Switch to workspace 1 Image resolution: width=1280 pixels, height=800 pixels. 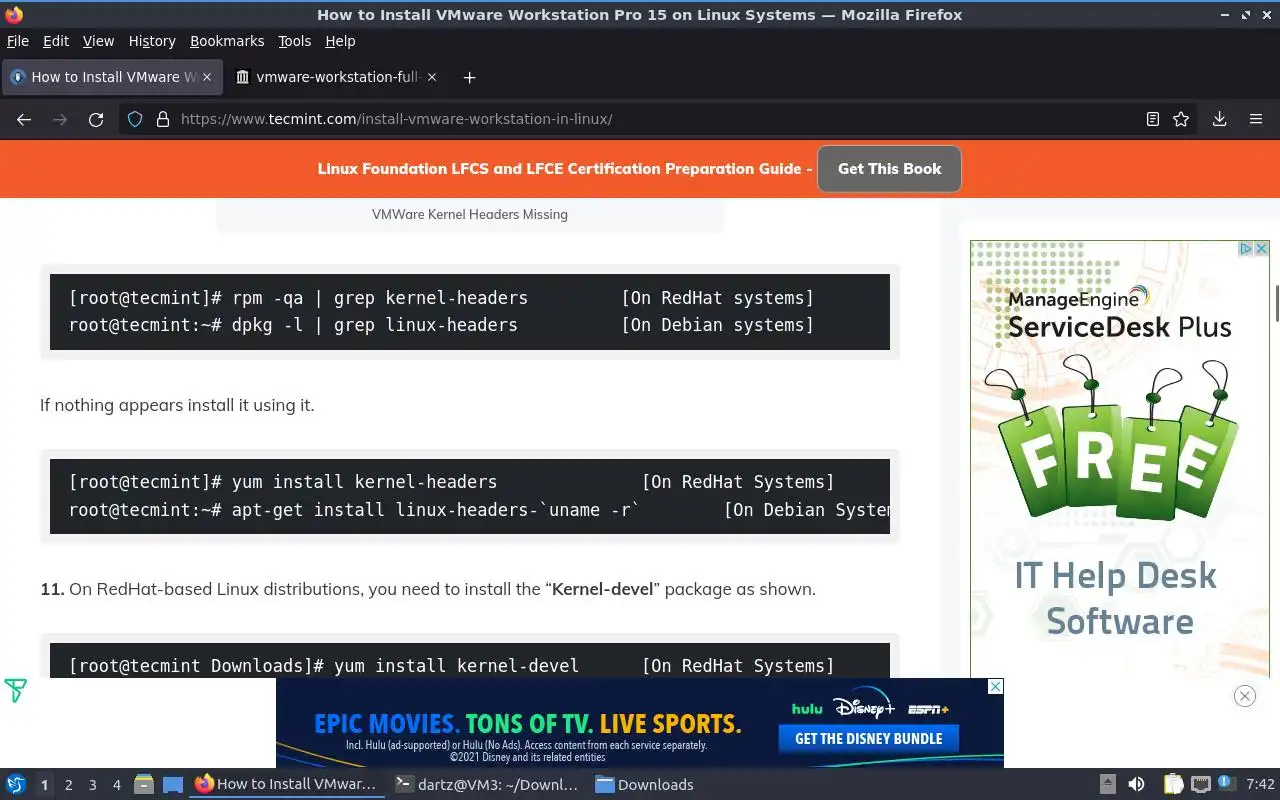[x=44, y=785]
